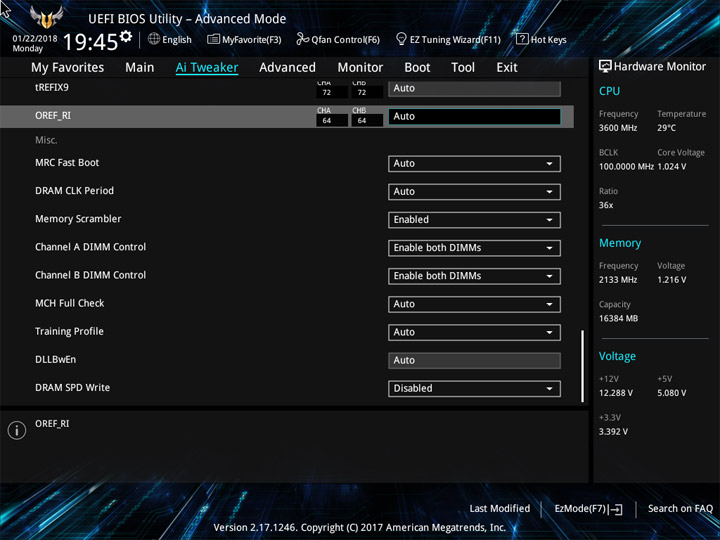This screenshot has width=720, height=540.
Task: Click Search on FAQ link
Action: pyautogui.click(x=680, y=509)
